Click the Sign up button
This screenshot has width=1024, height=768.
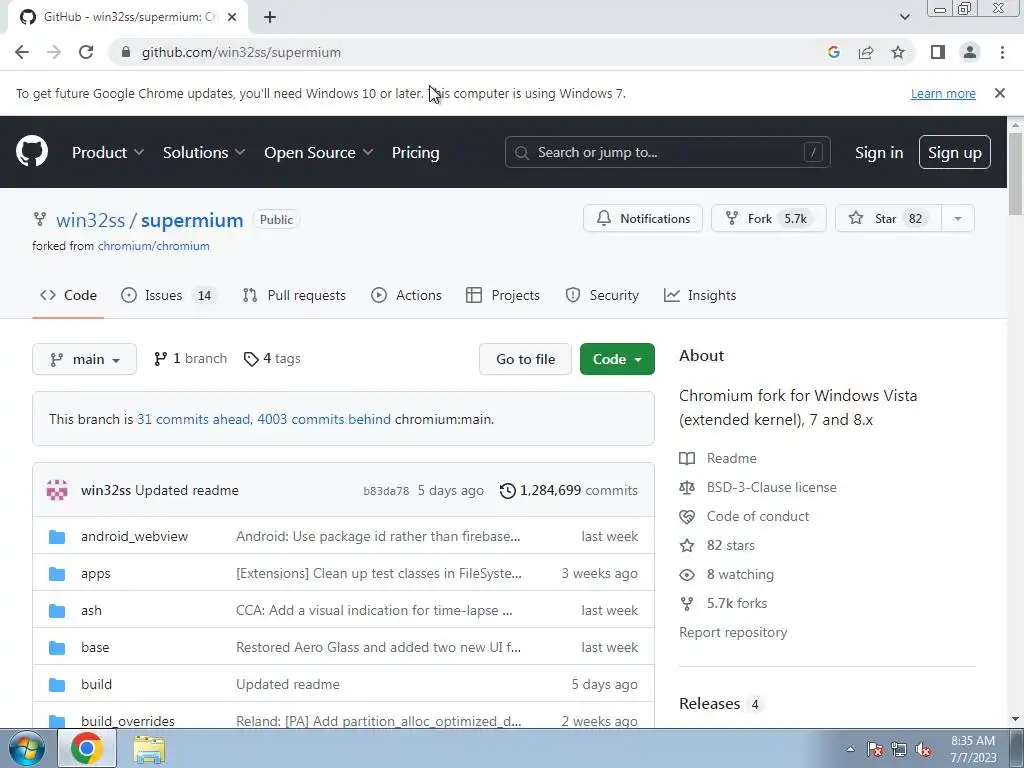[955, 152]
